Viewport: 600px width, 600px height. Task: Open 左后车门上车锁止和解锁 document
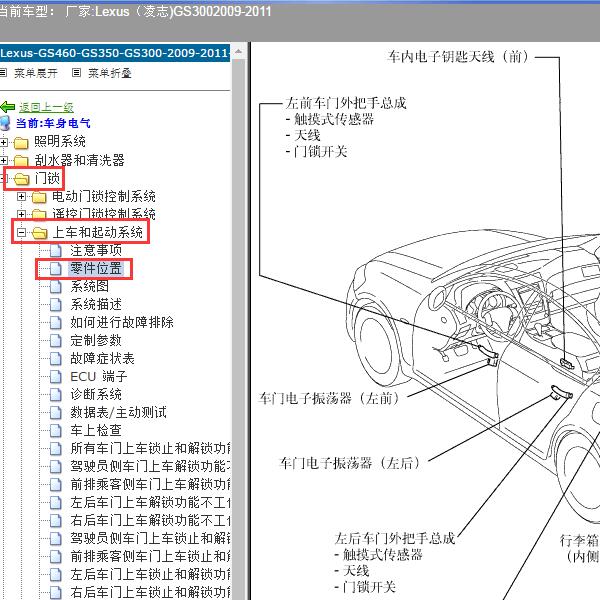click(151, 574)
